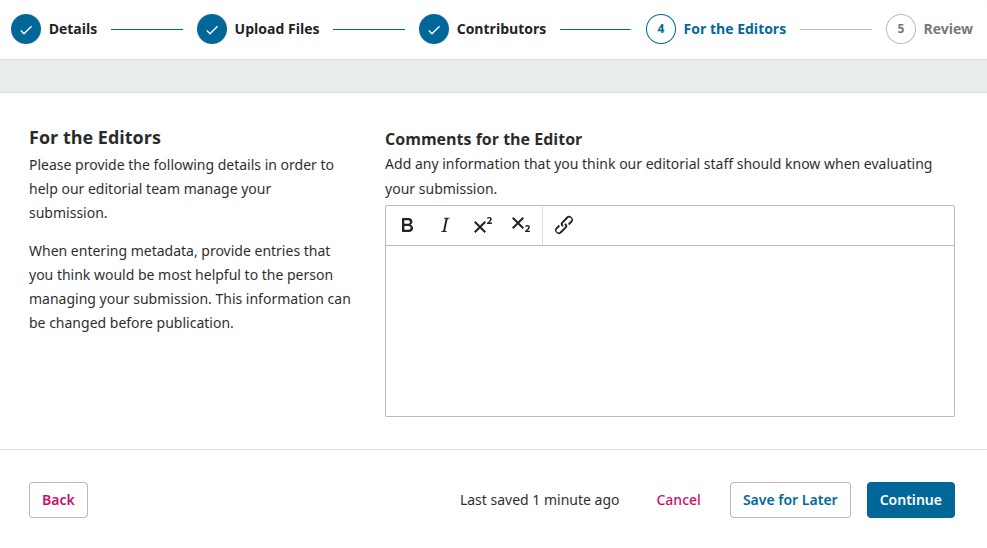Switch to the Upload Files step label
Viewport: 987px width, 548px height.
coord(277,29)
